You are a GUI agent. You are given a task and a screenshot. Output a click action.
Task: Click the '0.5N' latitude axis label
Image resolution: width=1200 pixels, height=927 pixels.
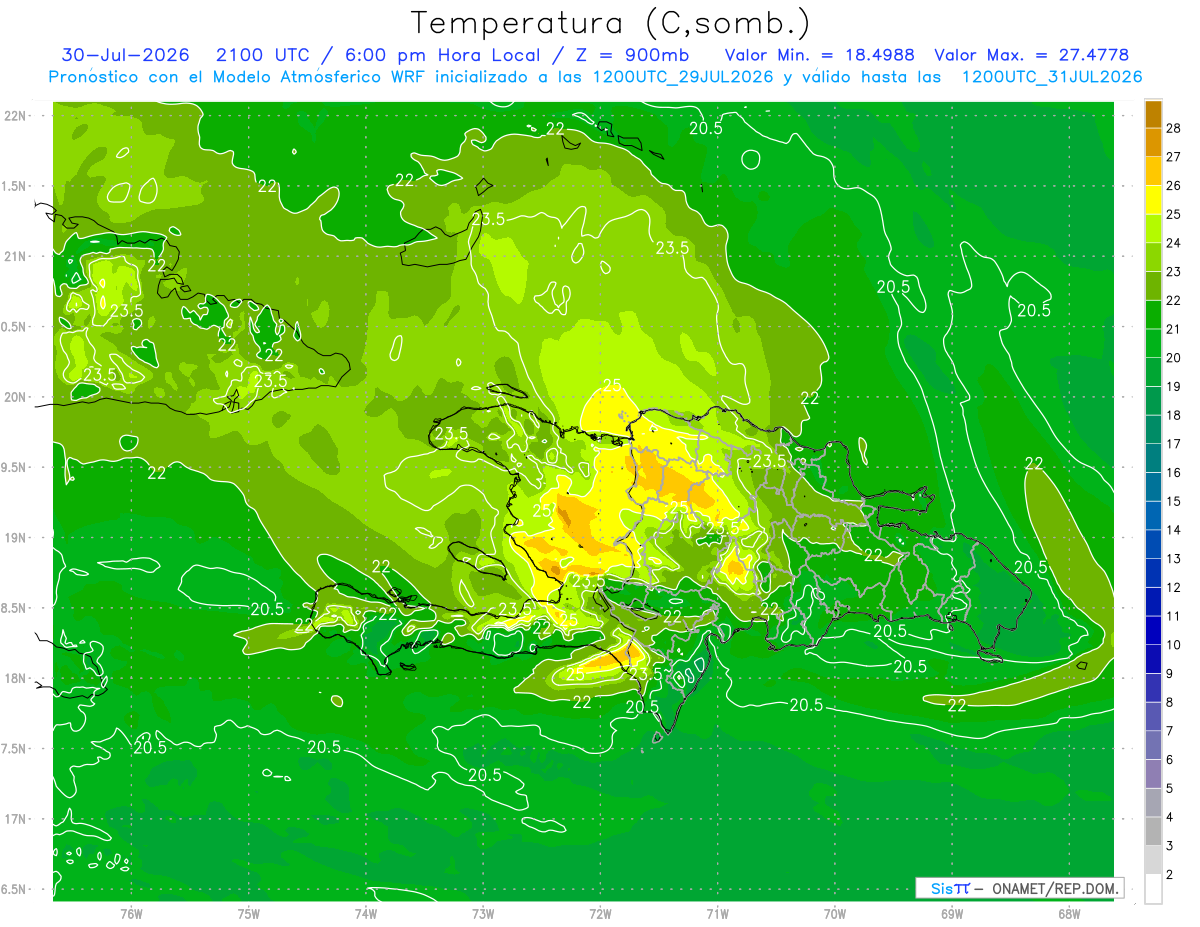pos(15,327)
